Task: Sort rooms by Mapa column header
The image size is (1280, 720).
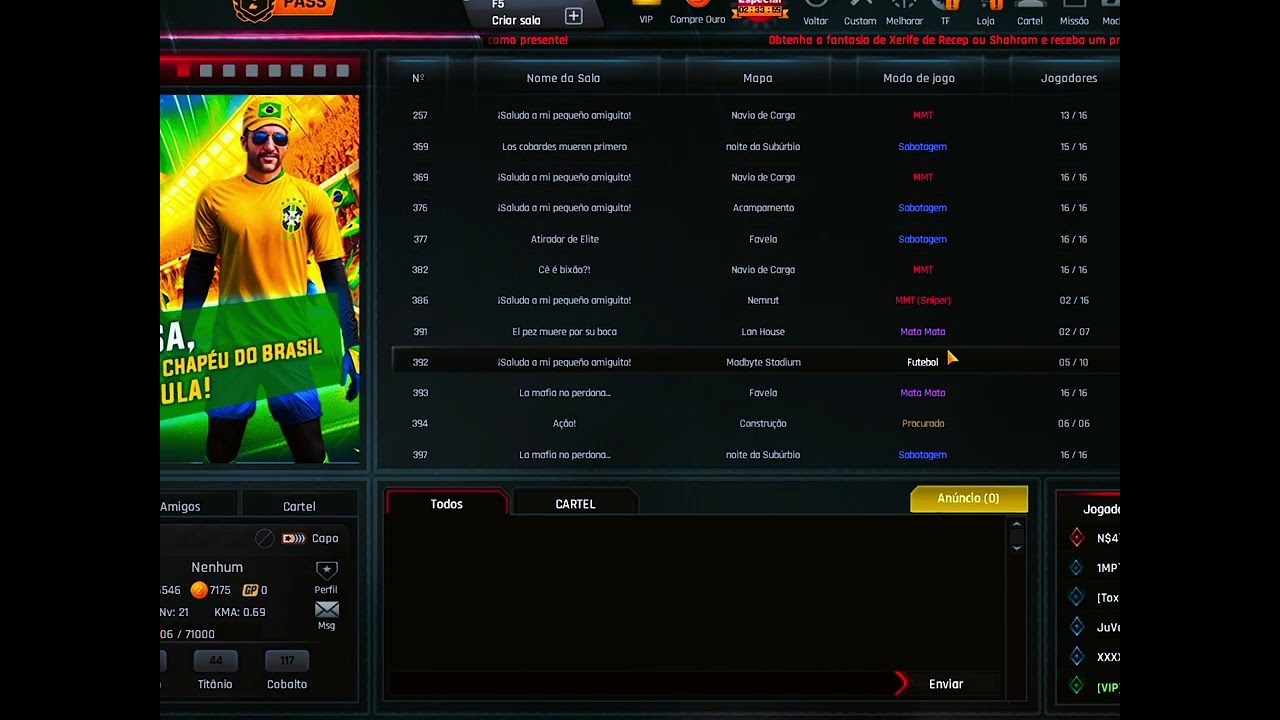Action: point(758,78)
